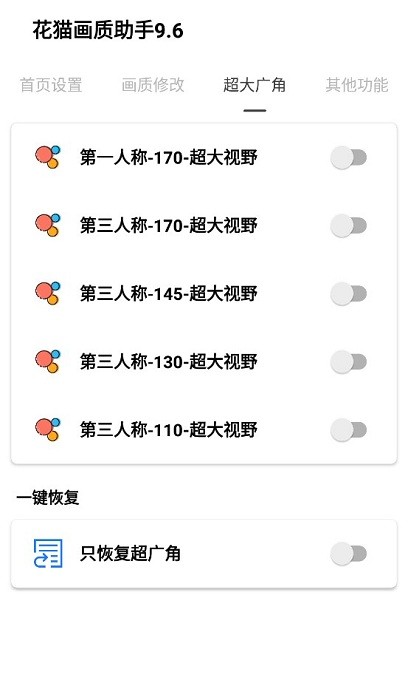Viewport: 408px width, 700px height.
Task: Click the 花猫画质助手9.6 app title
Action: [x=108, y=31]
